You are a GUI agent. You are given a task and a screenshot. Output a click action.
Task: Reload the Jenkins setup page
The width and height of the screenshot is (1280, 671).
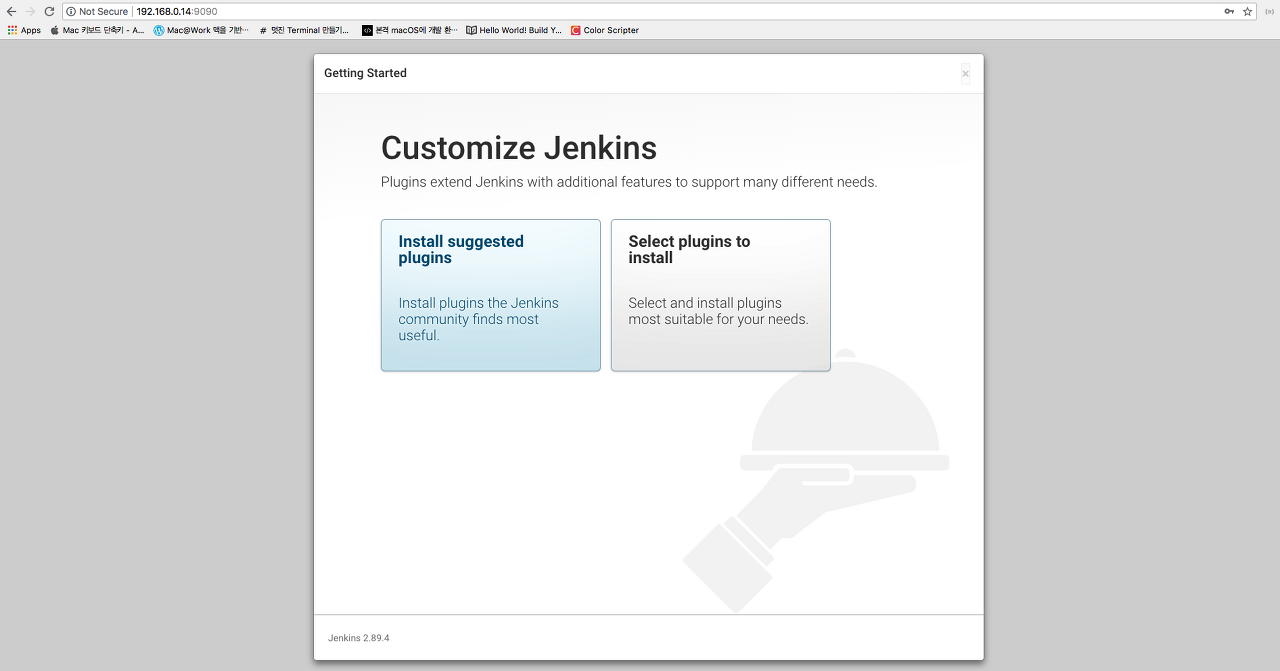coord(49,11)
